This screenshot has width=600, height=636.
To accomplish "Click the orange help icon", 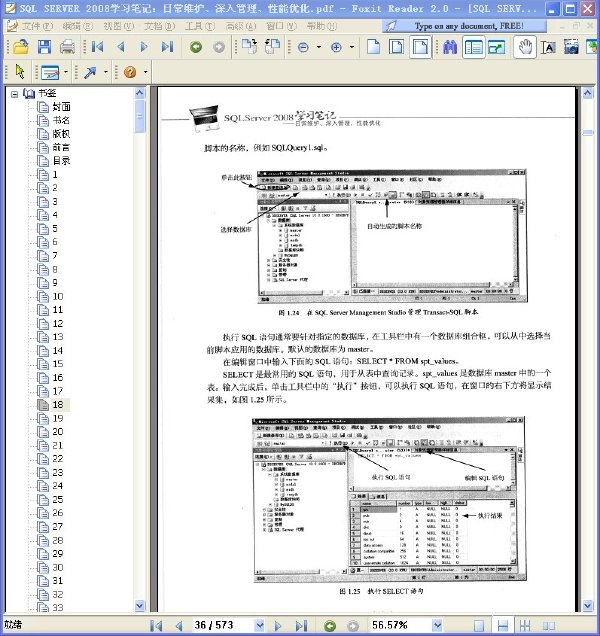I will [x=130, y=72].
